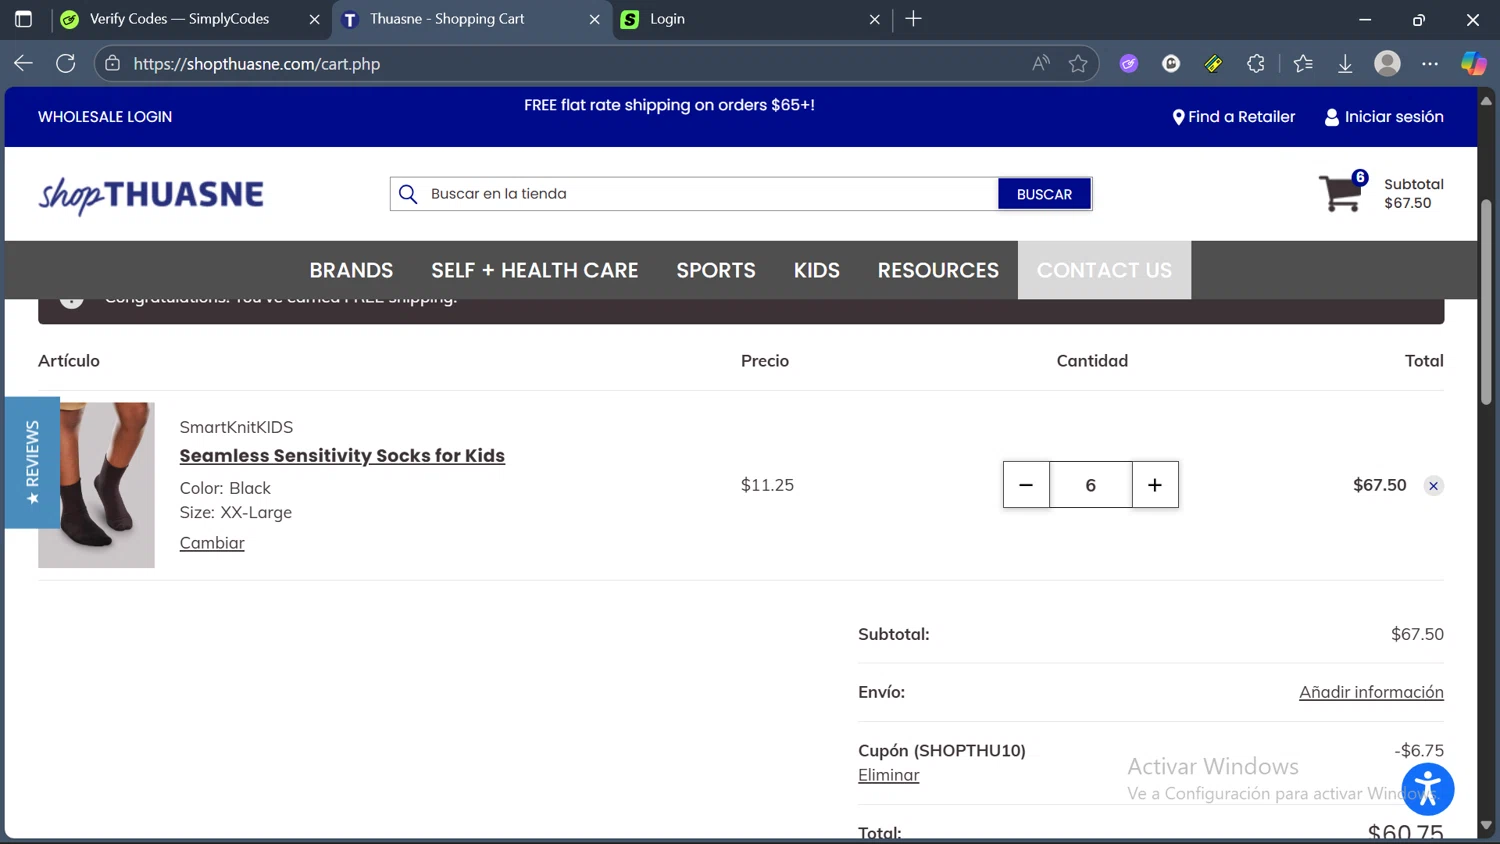Screen dimensions: 1500x844
Task: Open the favorites list icon
Action: 1303,63
